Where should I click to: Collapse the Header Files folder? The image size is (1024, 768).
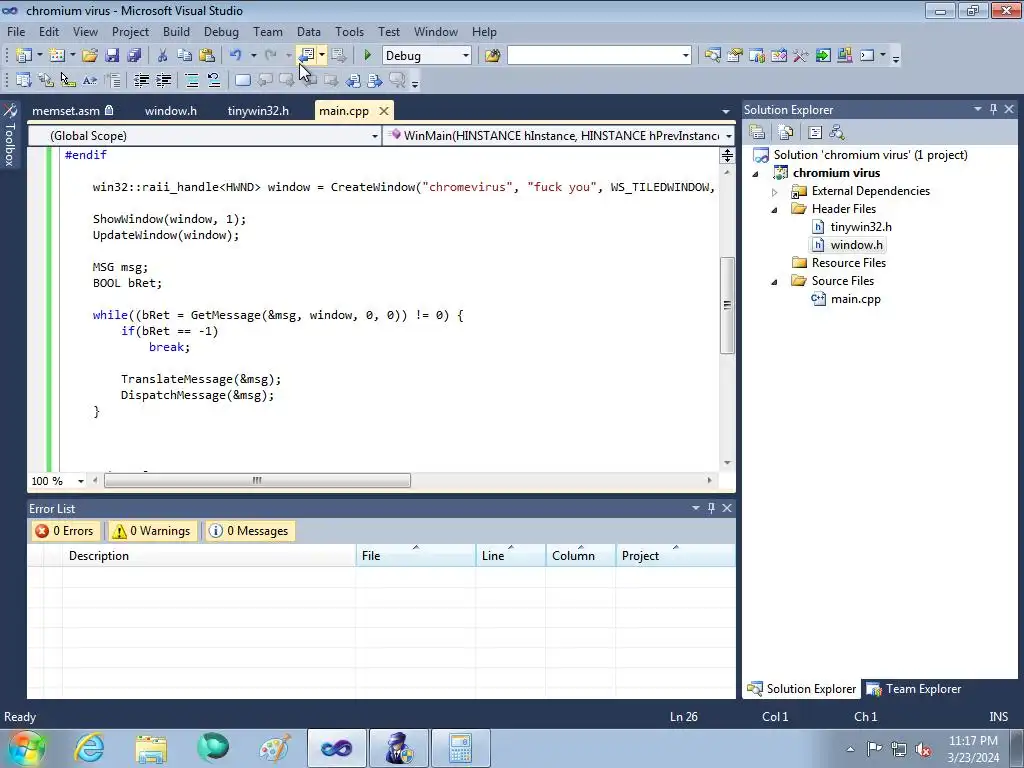click(775, 210)
